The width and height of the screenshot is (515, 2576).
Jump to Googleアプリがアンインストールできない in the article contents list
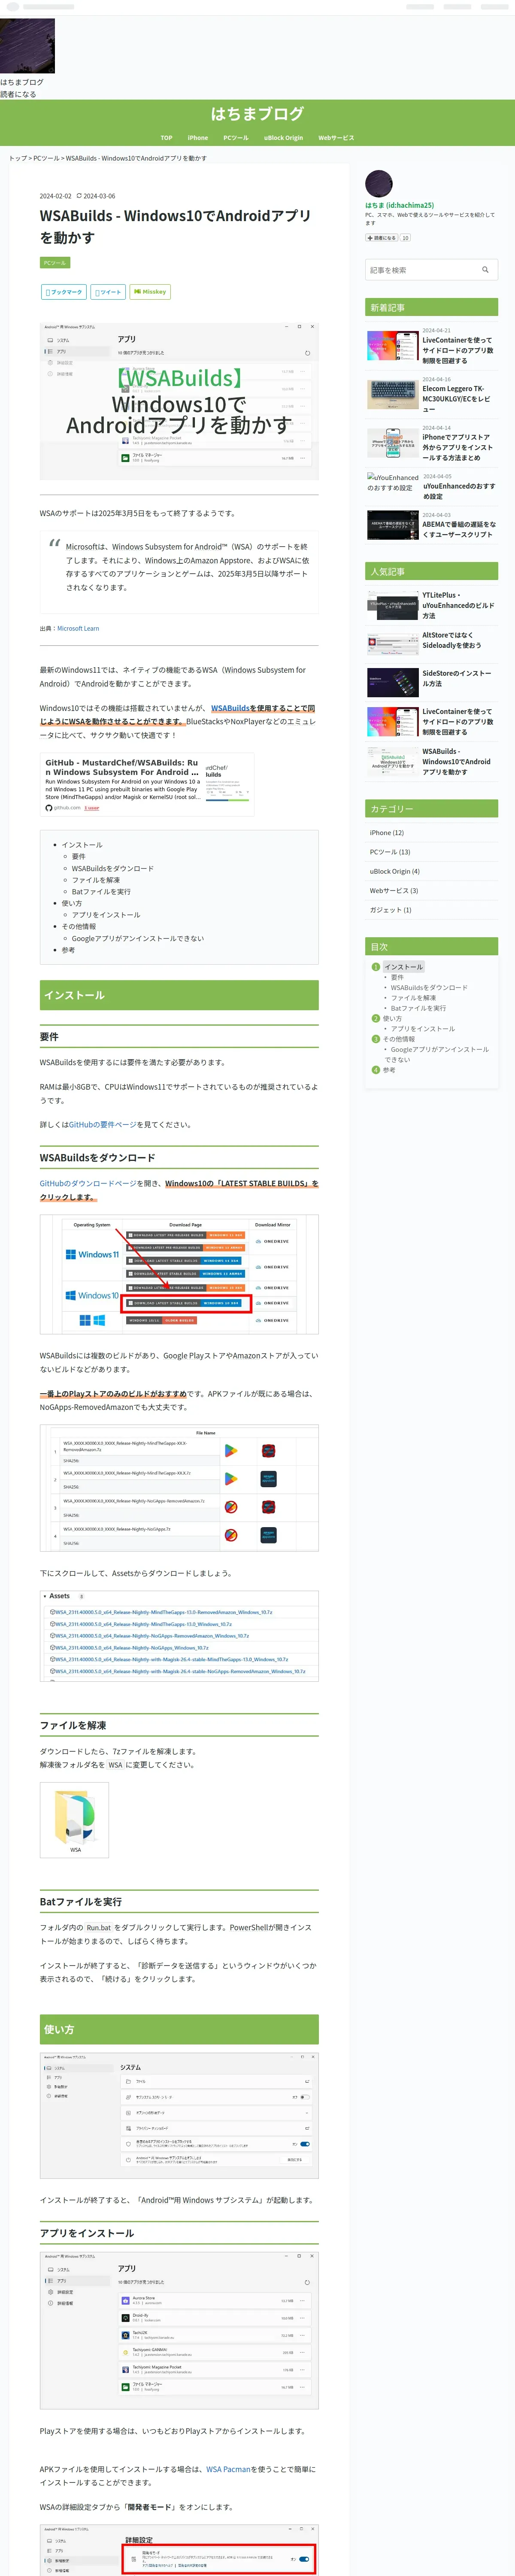point(138,939)
